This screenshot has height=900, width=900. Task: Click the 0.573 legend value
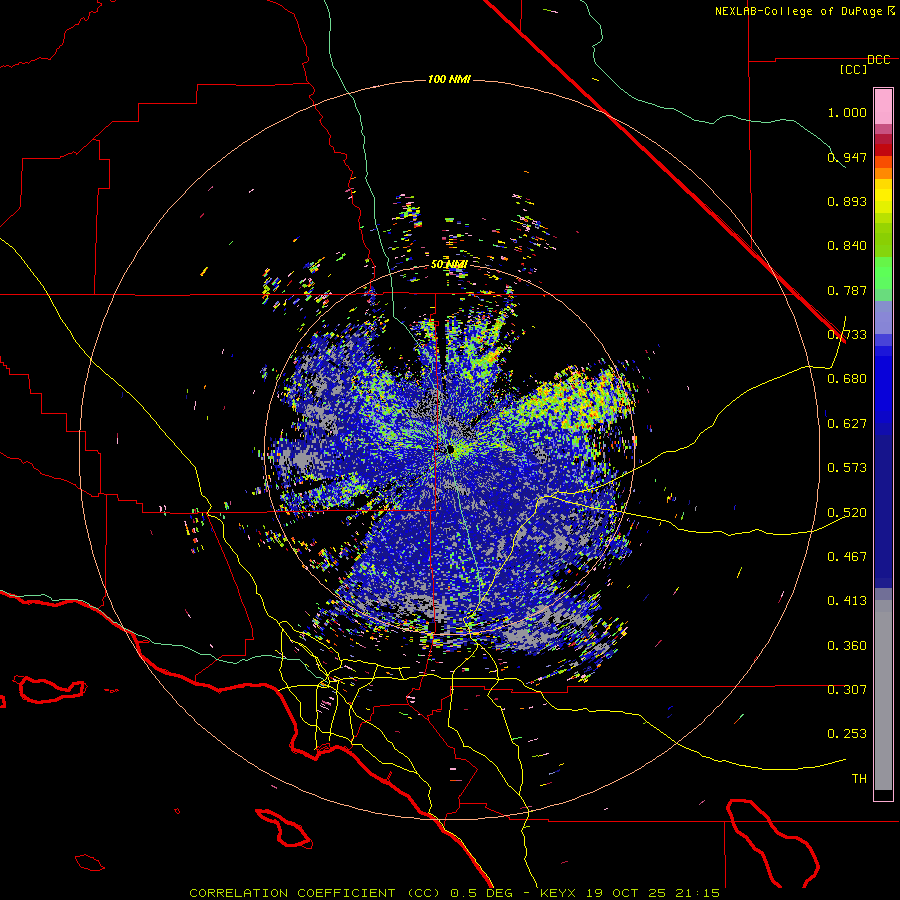click(847, 468)
